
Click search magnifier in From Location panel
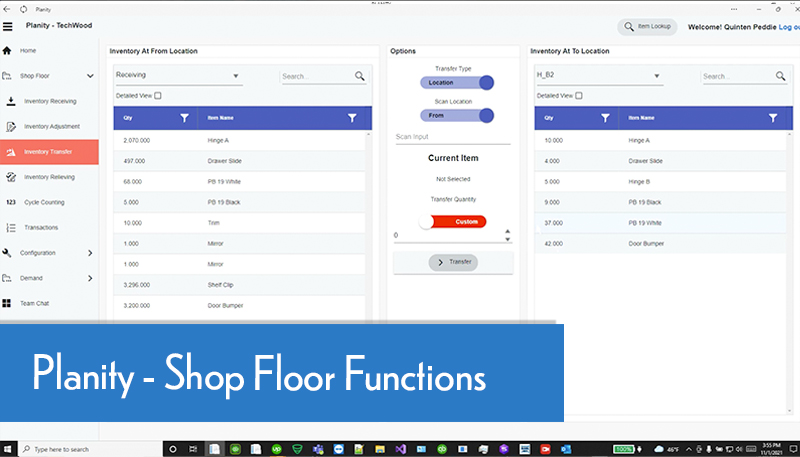point(360,76)
